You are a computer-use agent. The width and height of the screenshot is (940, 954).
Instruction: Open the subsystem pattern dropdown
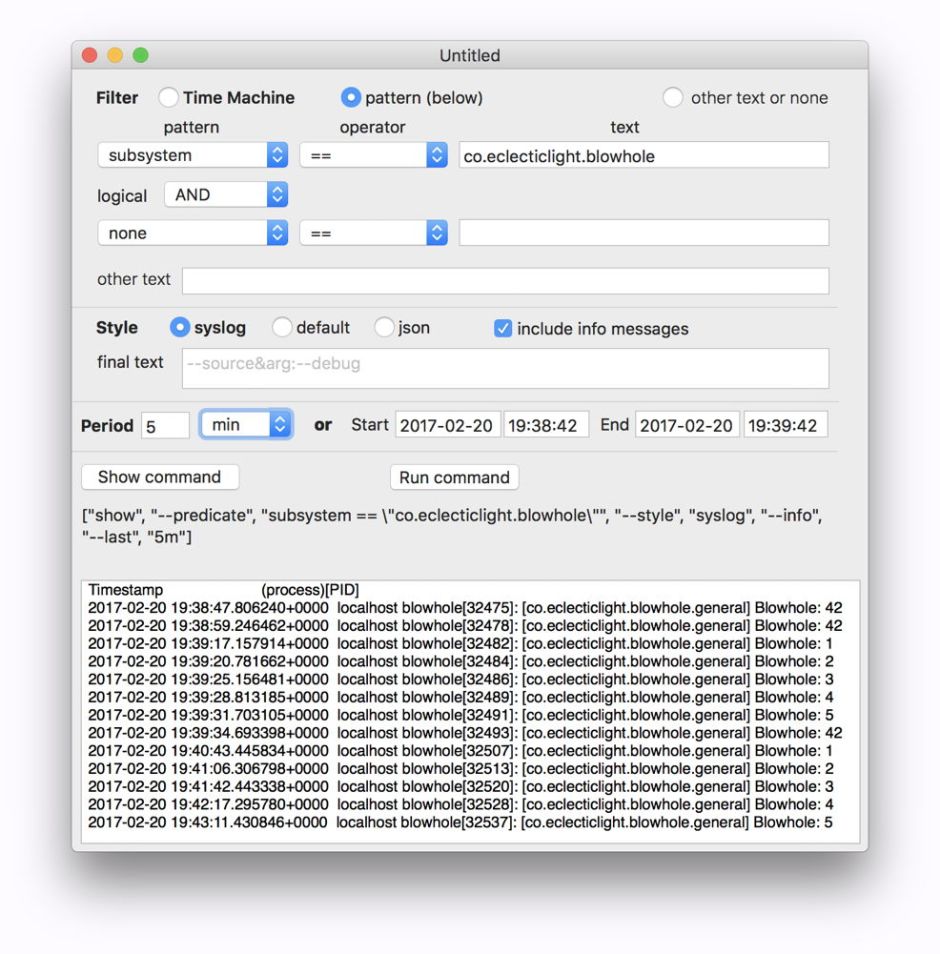point(192,155)
